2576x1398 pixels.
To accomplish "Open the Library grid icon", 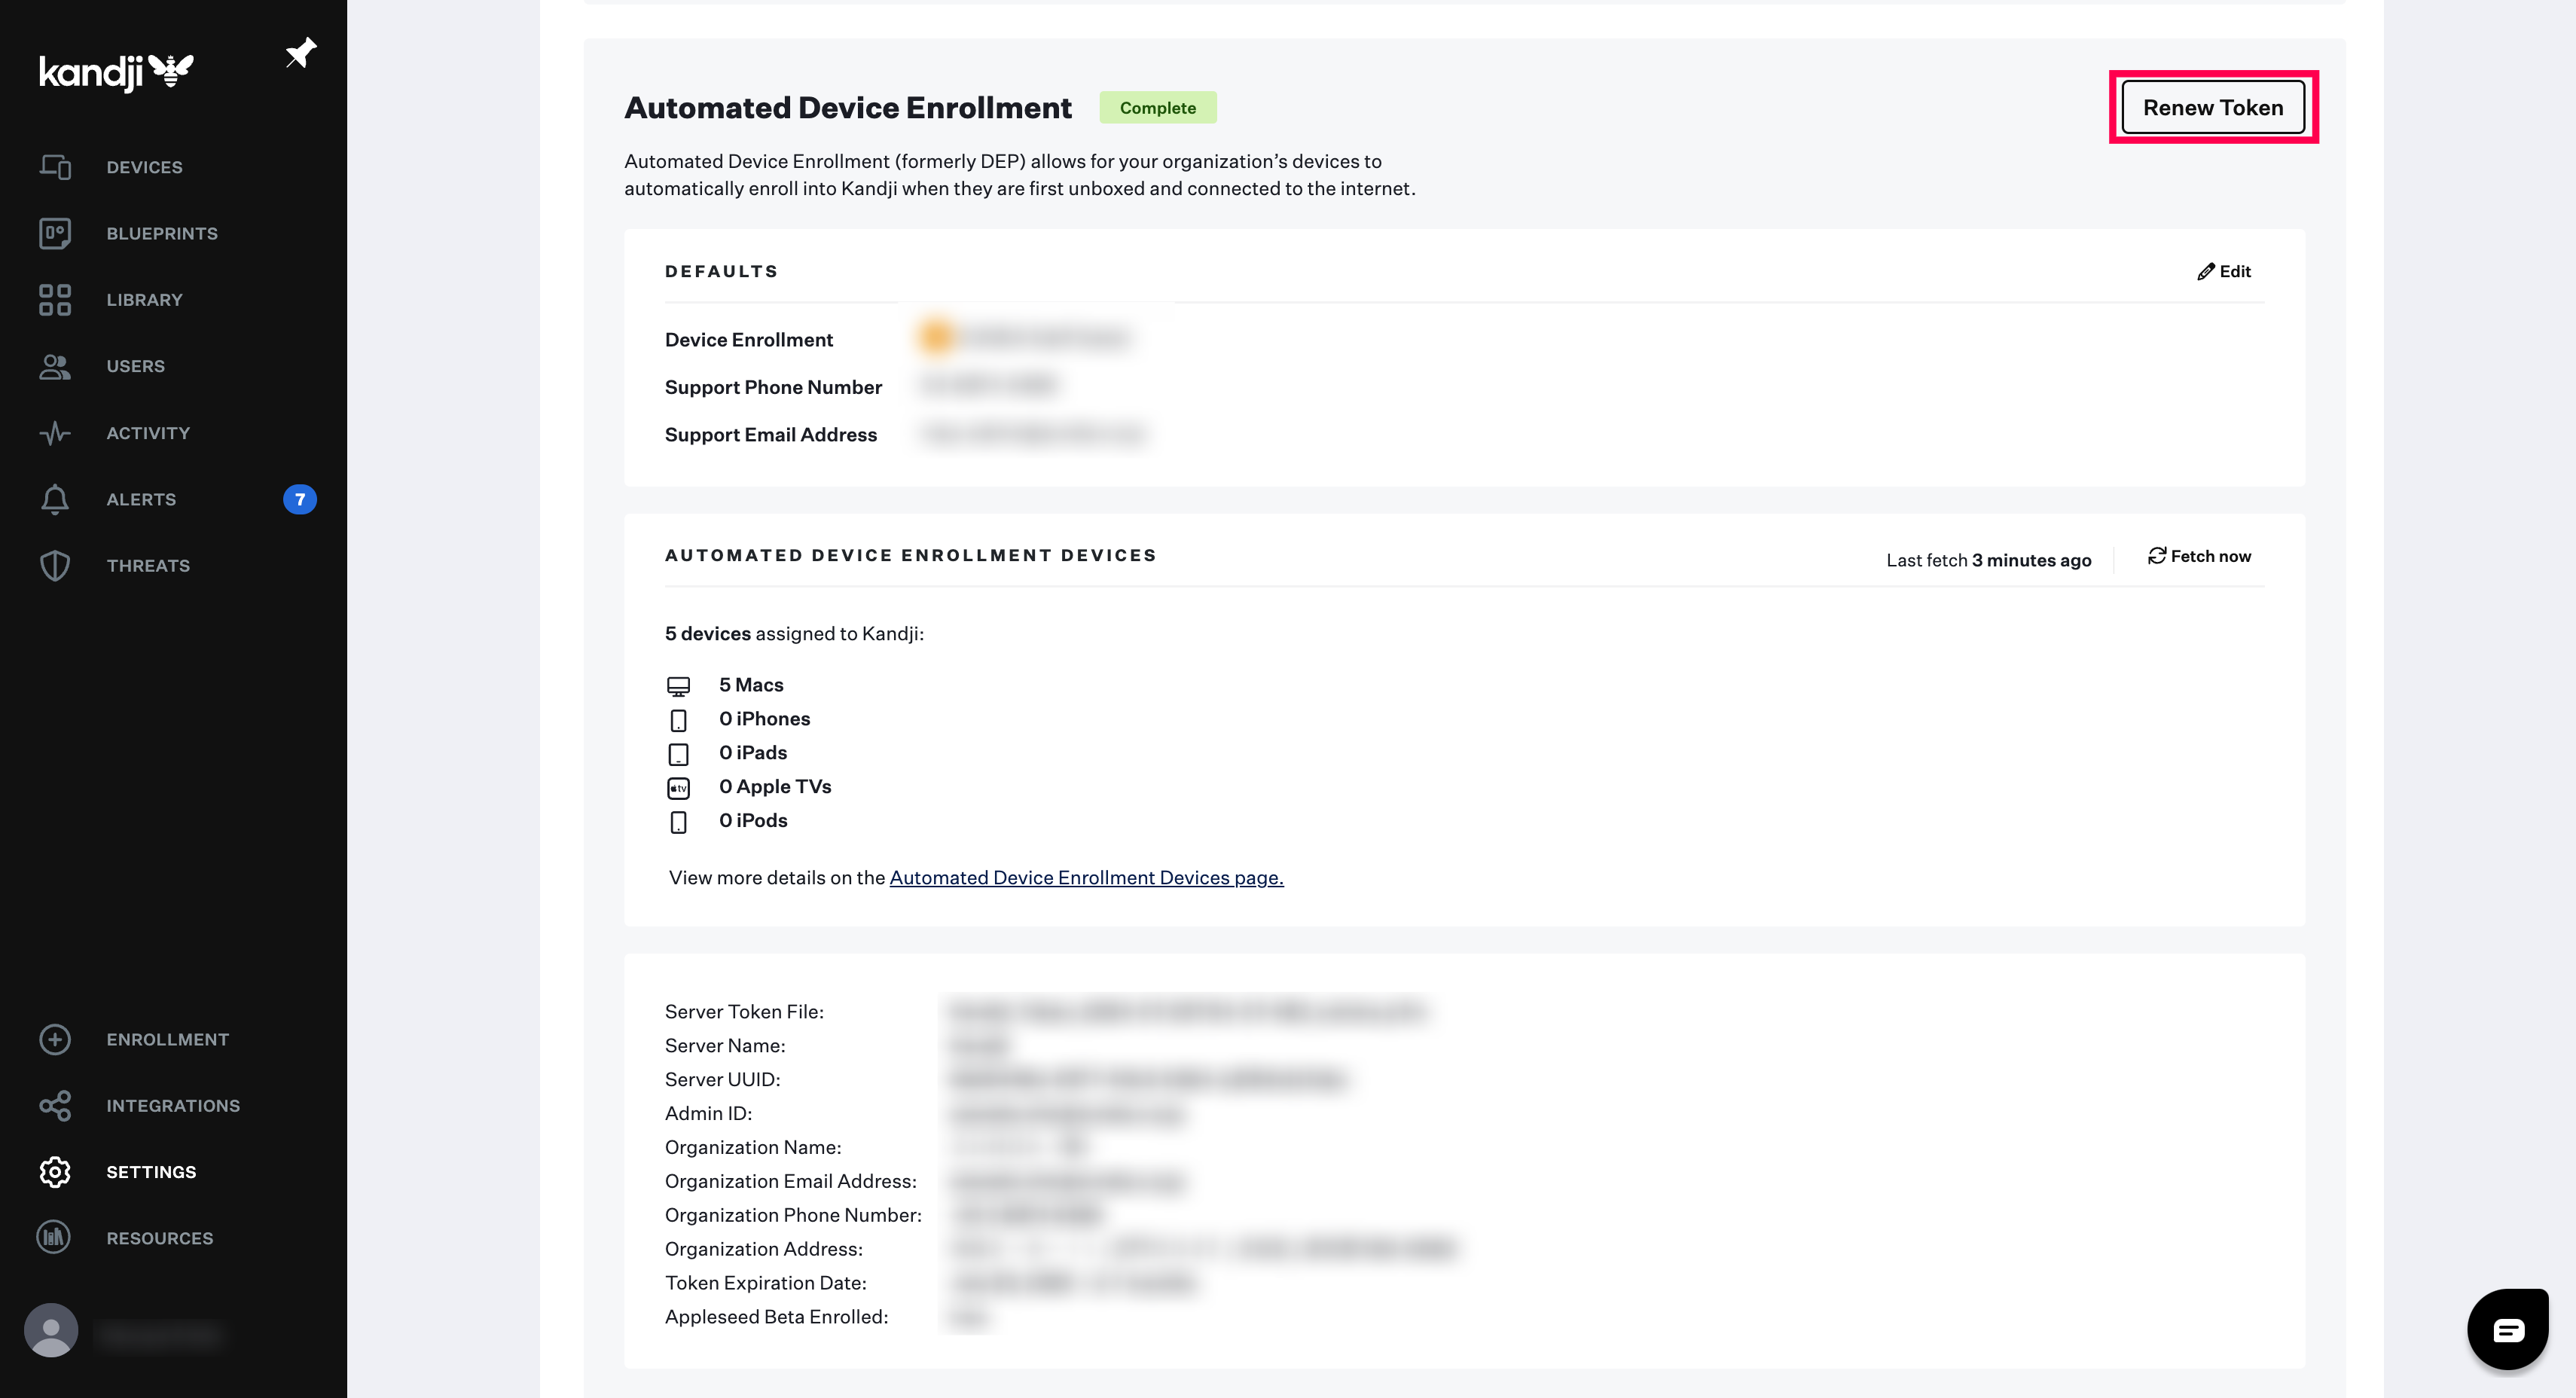I will (x=55, y=300).
